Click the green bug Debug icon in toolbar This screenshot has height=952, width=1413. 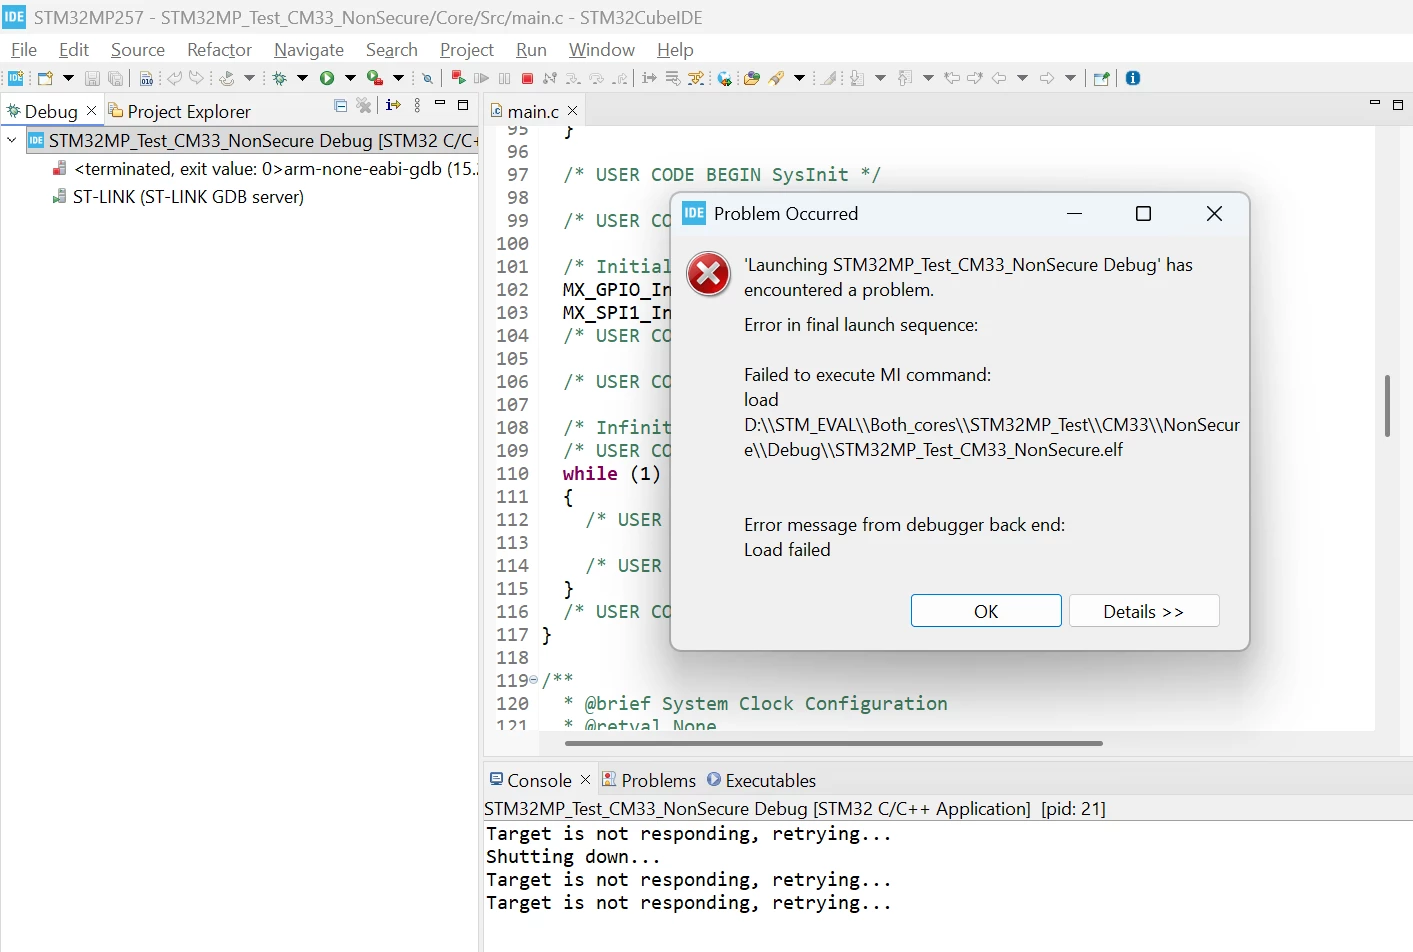[279, 78]
